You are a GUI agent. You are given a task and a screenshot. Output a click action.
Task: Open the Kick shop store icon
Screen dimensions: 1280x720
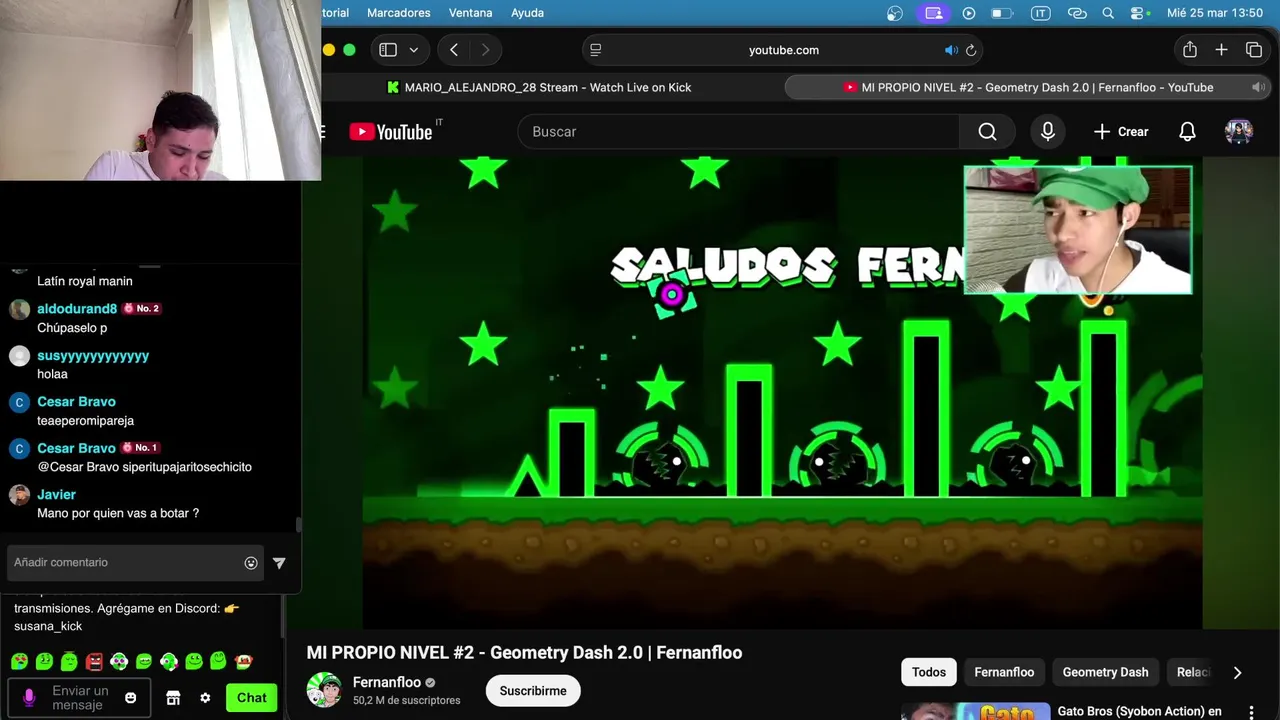[x=173, y=698]
